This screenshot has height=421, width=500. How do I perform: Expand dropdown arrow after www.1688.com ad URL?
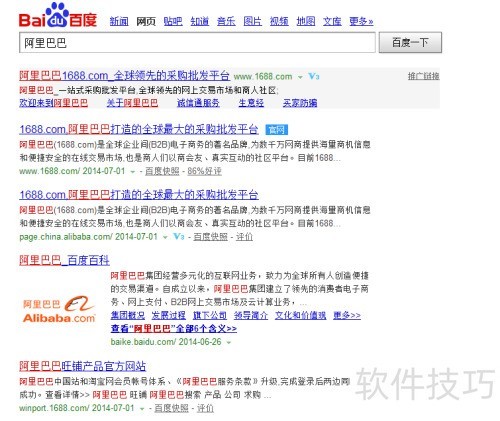[x=300, y=77]
